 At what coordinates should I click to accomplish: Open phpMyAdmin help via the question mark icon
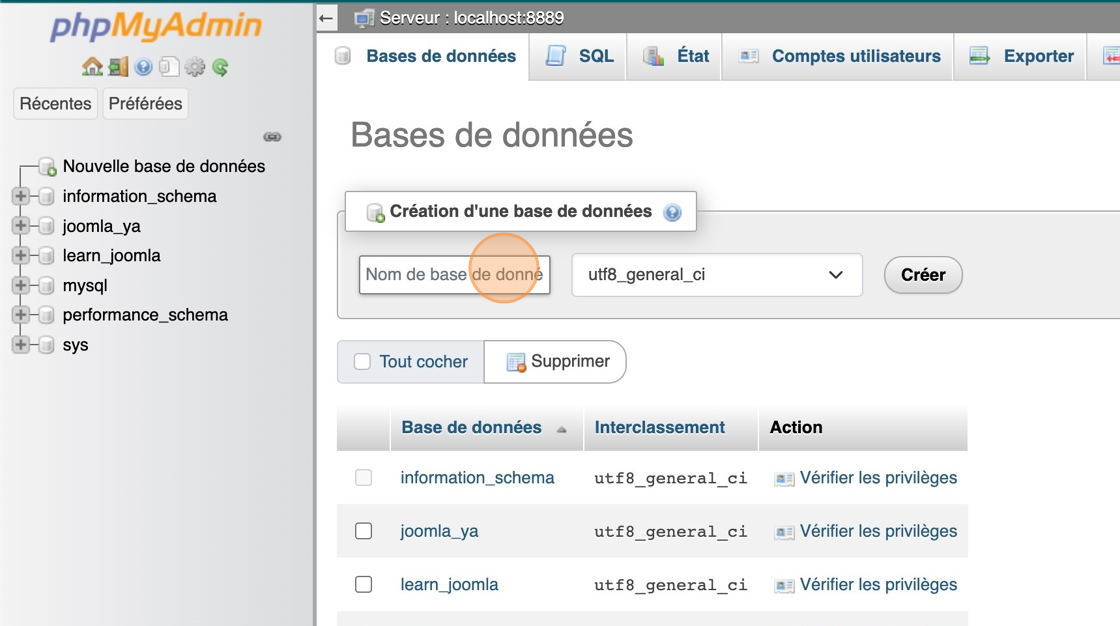click(141, 67)
